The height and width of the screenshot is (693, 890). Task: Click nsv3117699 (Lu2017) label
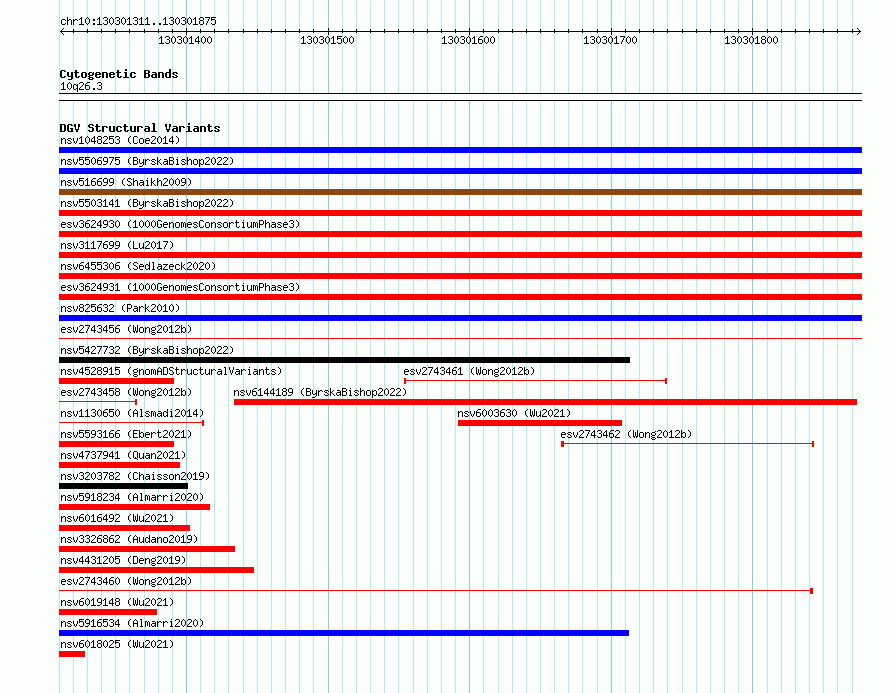click(117, 245)
